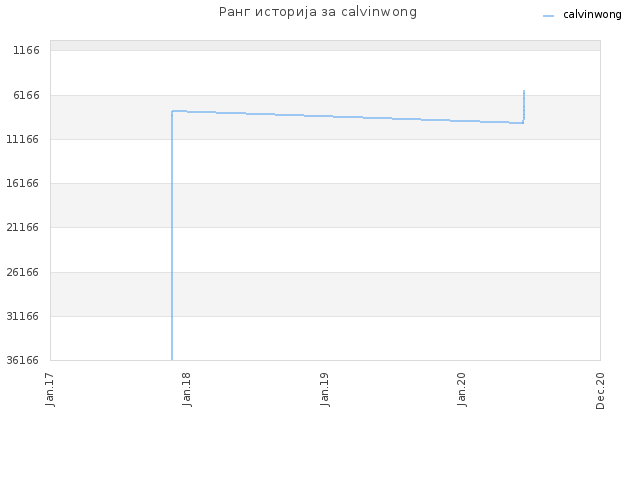Select the 11166 y-axis label

pyautogui.click(x=22, y=139)
